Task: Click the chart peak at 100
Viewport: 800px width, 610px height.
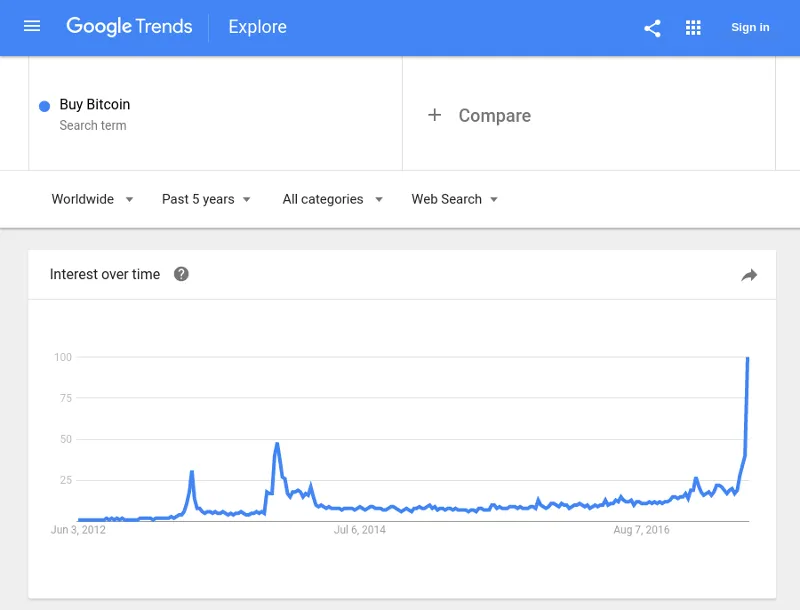Action: [x=747, y=358]
